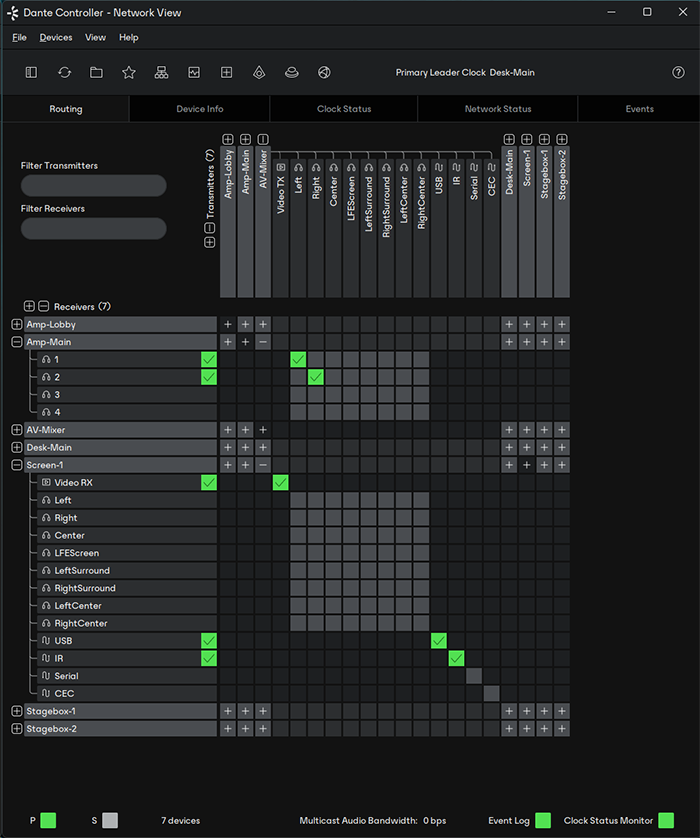Click the round globe toolbar icon
This screenshot has height=838, width=700.
coord(324,72)
